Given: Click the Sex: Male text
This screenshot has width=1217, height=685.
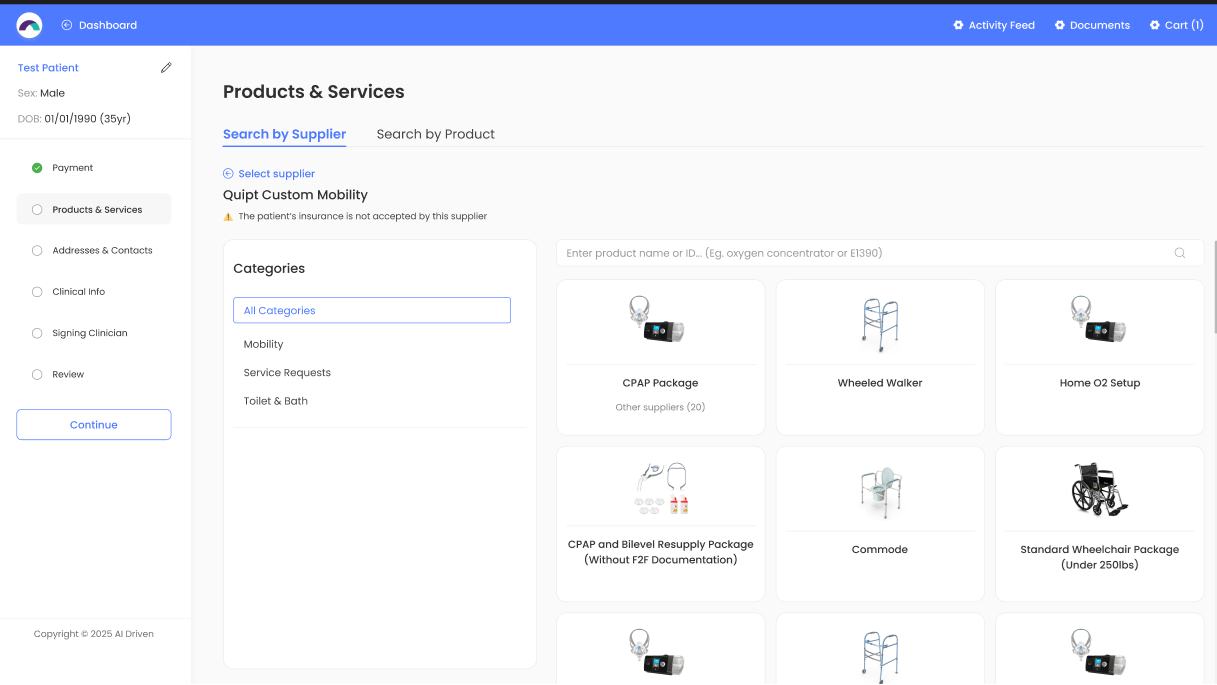Looking at the screenshot, I should (41, 93).
